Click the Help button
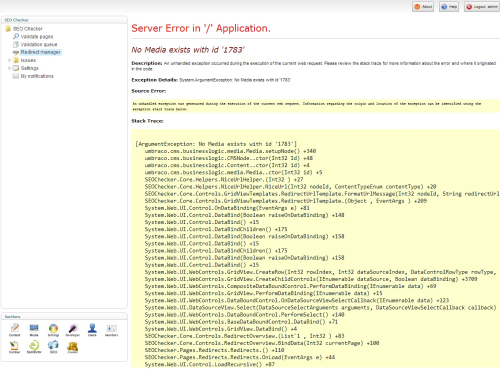 pyautogui.click(x=449, y=7)
